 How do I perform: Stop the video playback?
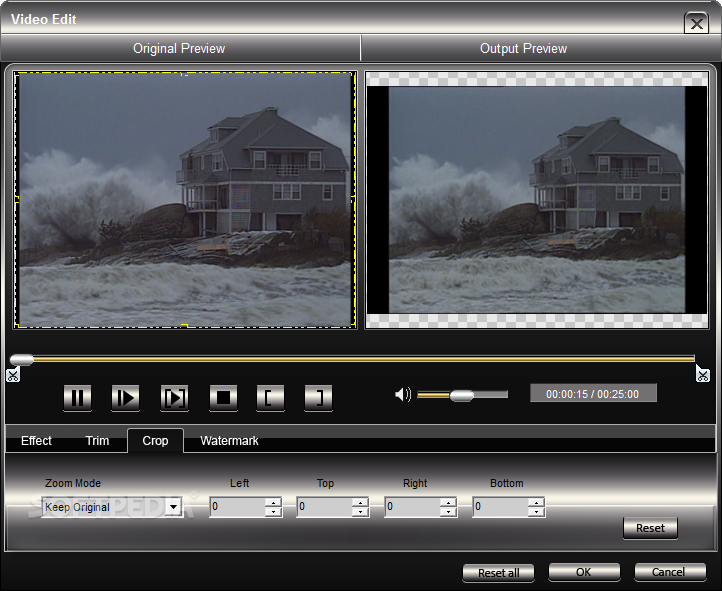pos(223,397)
